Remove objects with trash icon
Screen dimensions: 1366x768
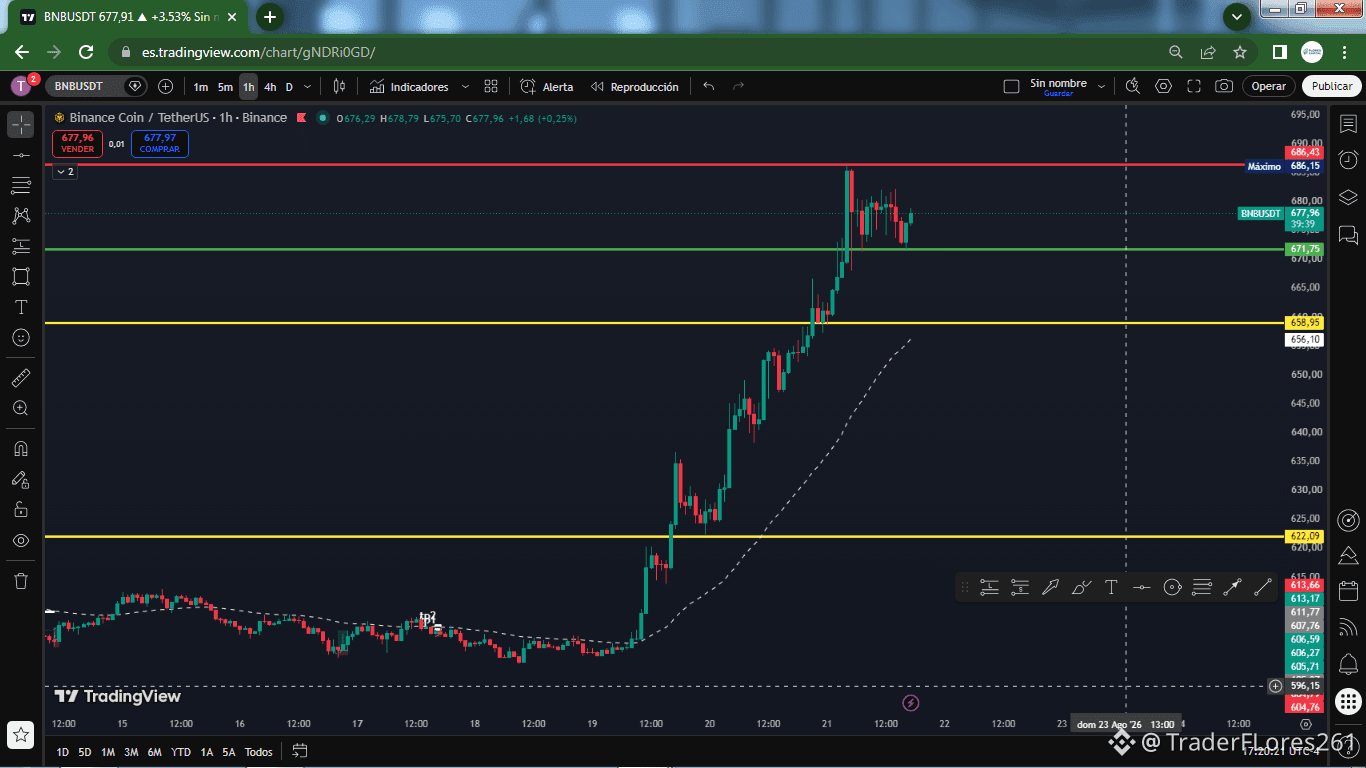(21, 580)
